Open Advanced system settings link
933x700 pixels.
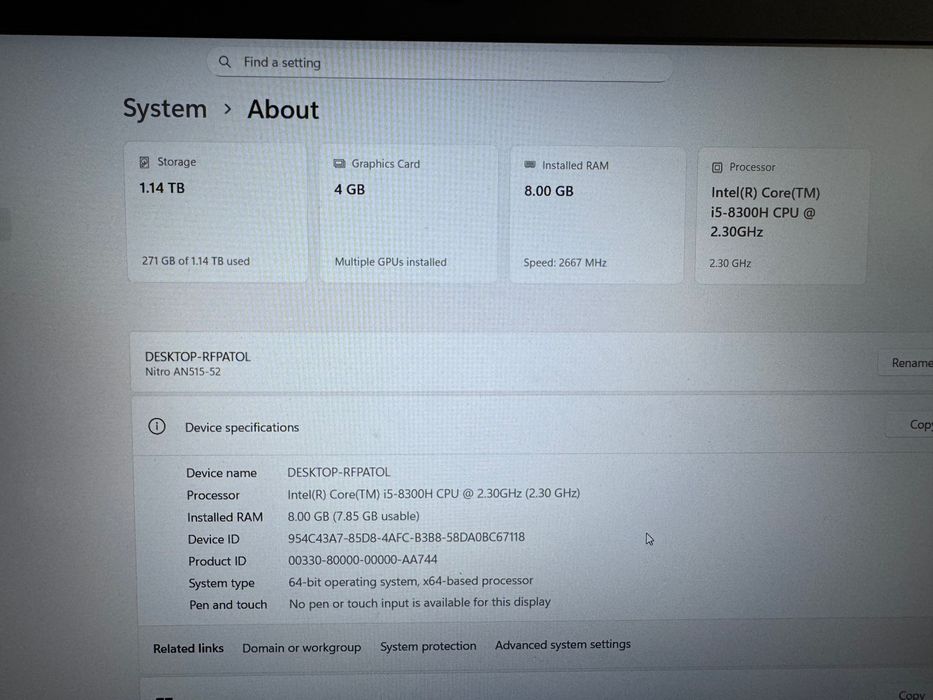[563, 645]
